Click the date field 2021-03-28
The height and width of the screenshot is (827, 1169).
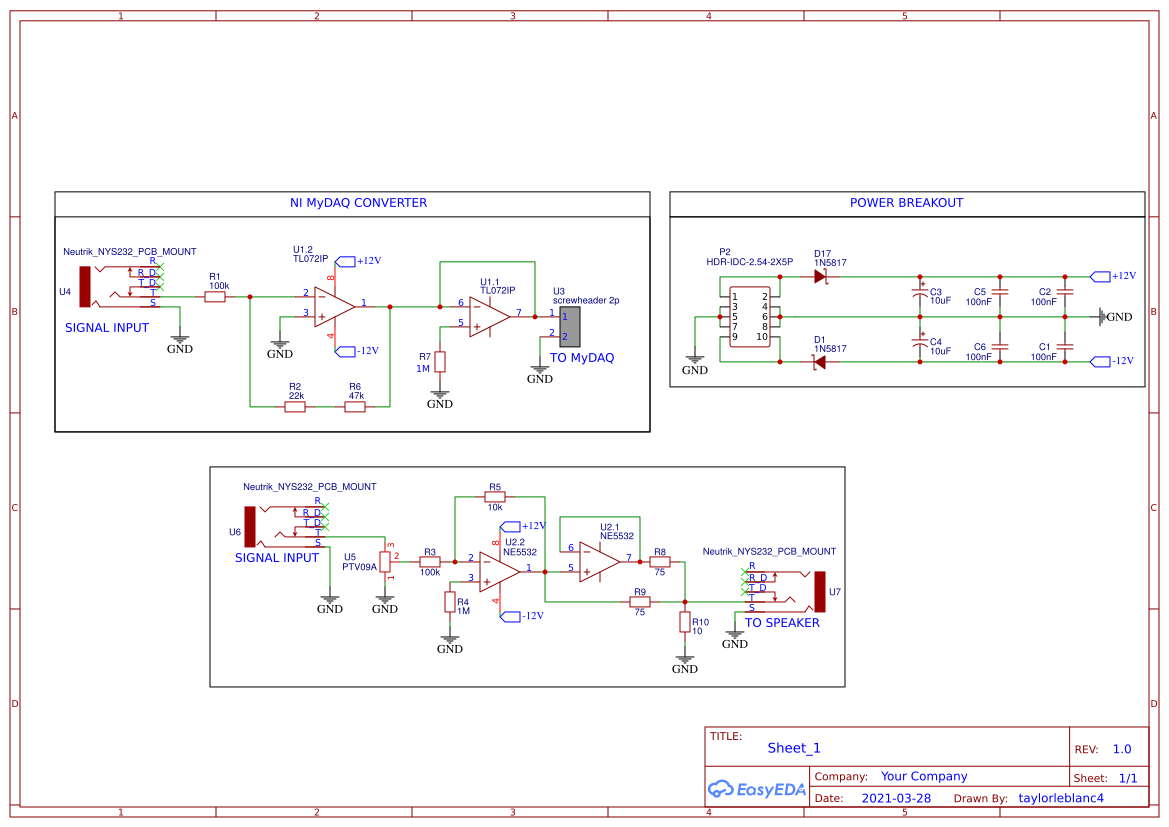[896, 798]
